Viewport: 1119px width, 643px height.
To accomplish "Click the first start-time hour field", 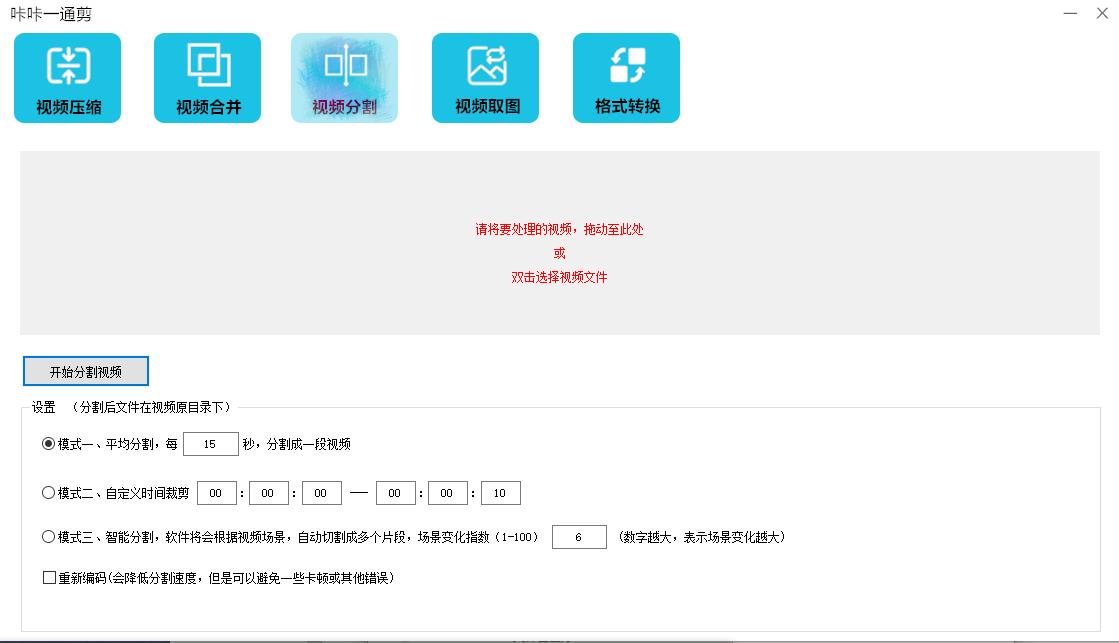I will pyautogui.click(x=216, y=492).
